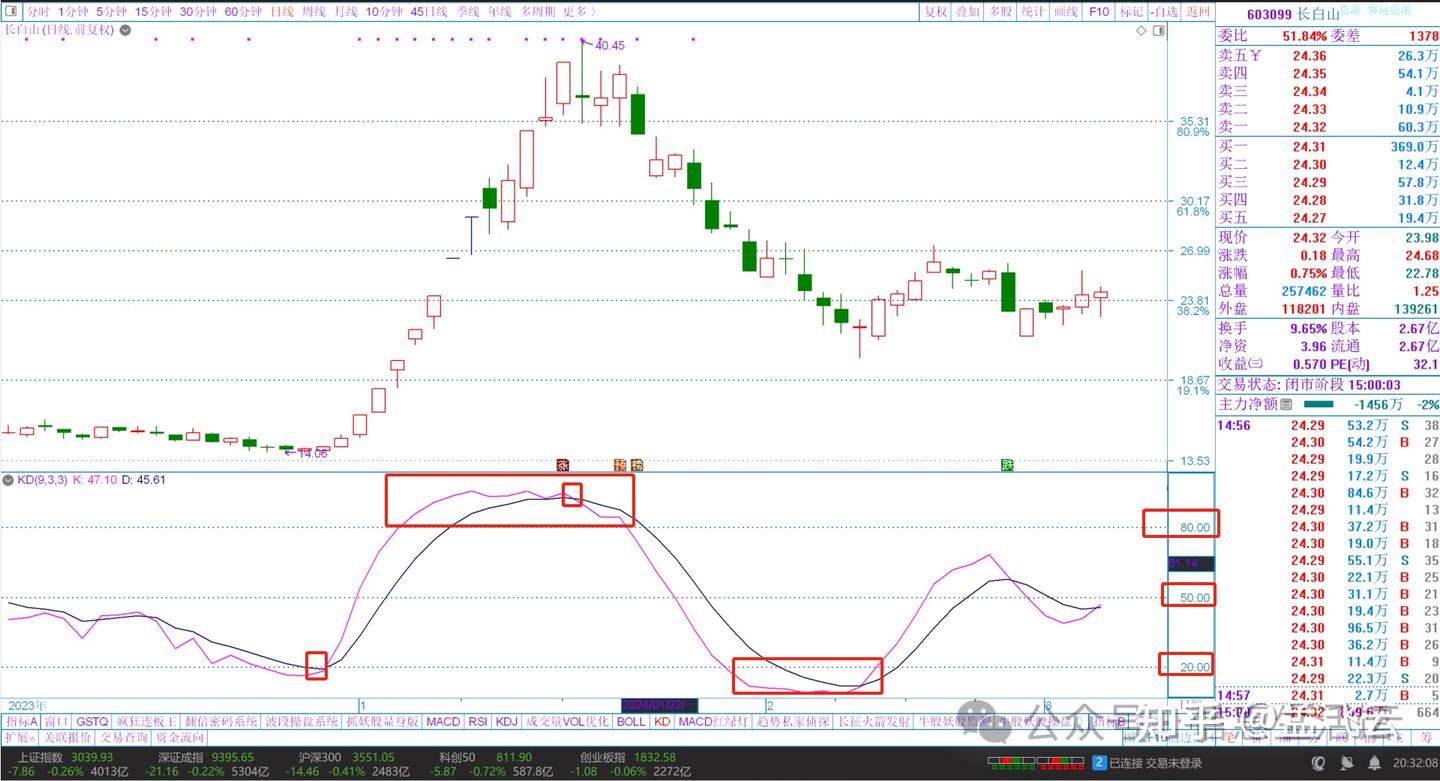Click the 涨 marker under the price chart

click(562, 465)
